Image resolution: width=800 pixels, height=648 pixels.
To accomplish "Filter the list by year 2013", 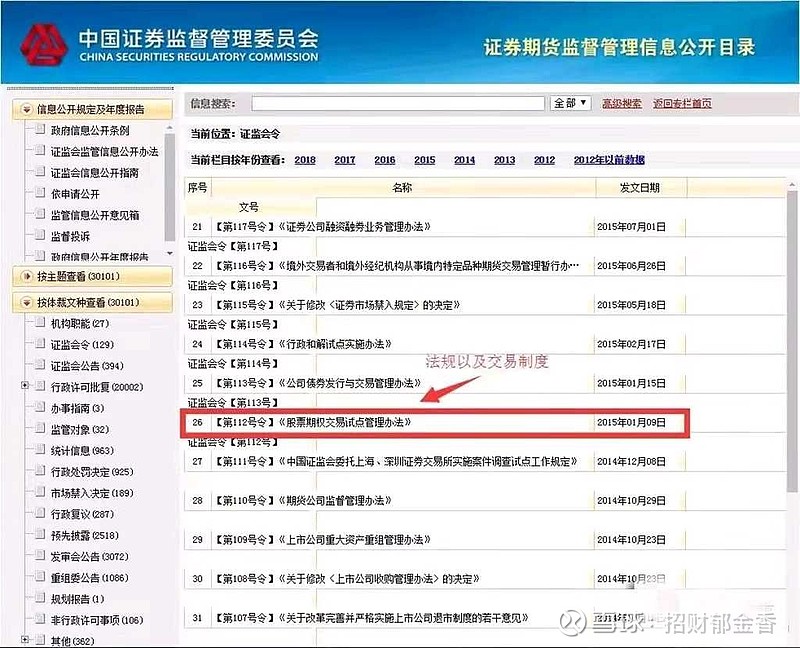I will [505, 160].
